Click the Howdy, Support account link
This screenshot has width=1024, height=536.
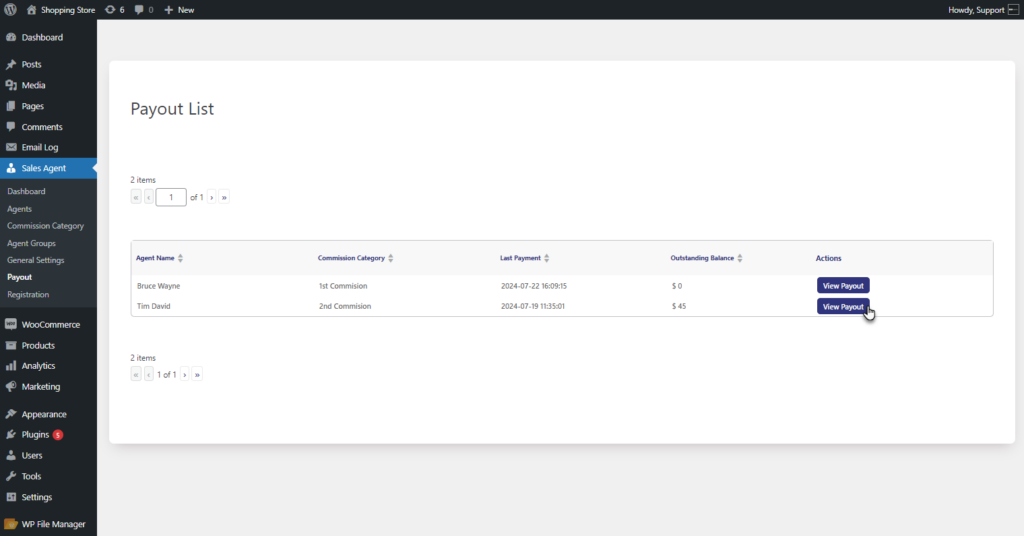click(976, 10)
